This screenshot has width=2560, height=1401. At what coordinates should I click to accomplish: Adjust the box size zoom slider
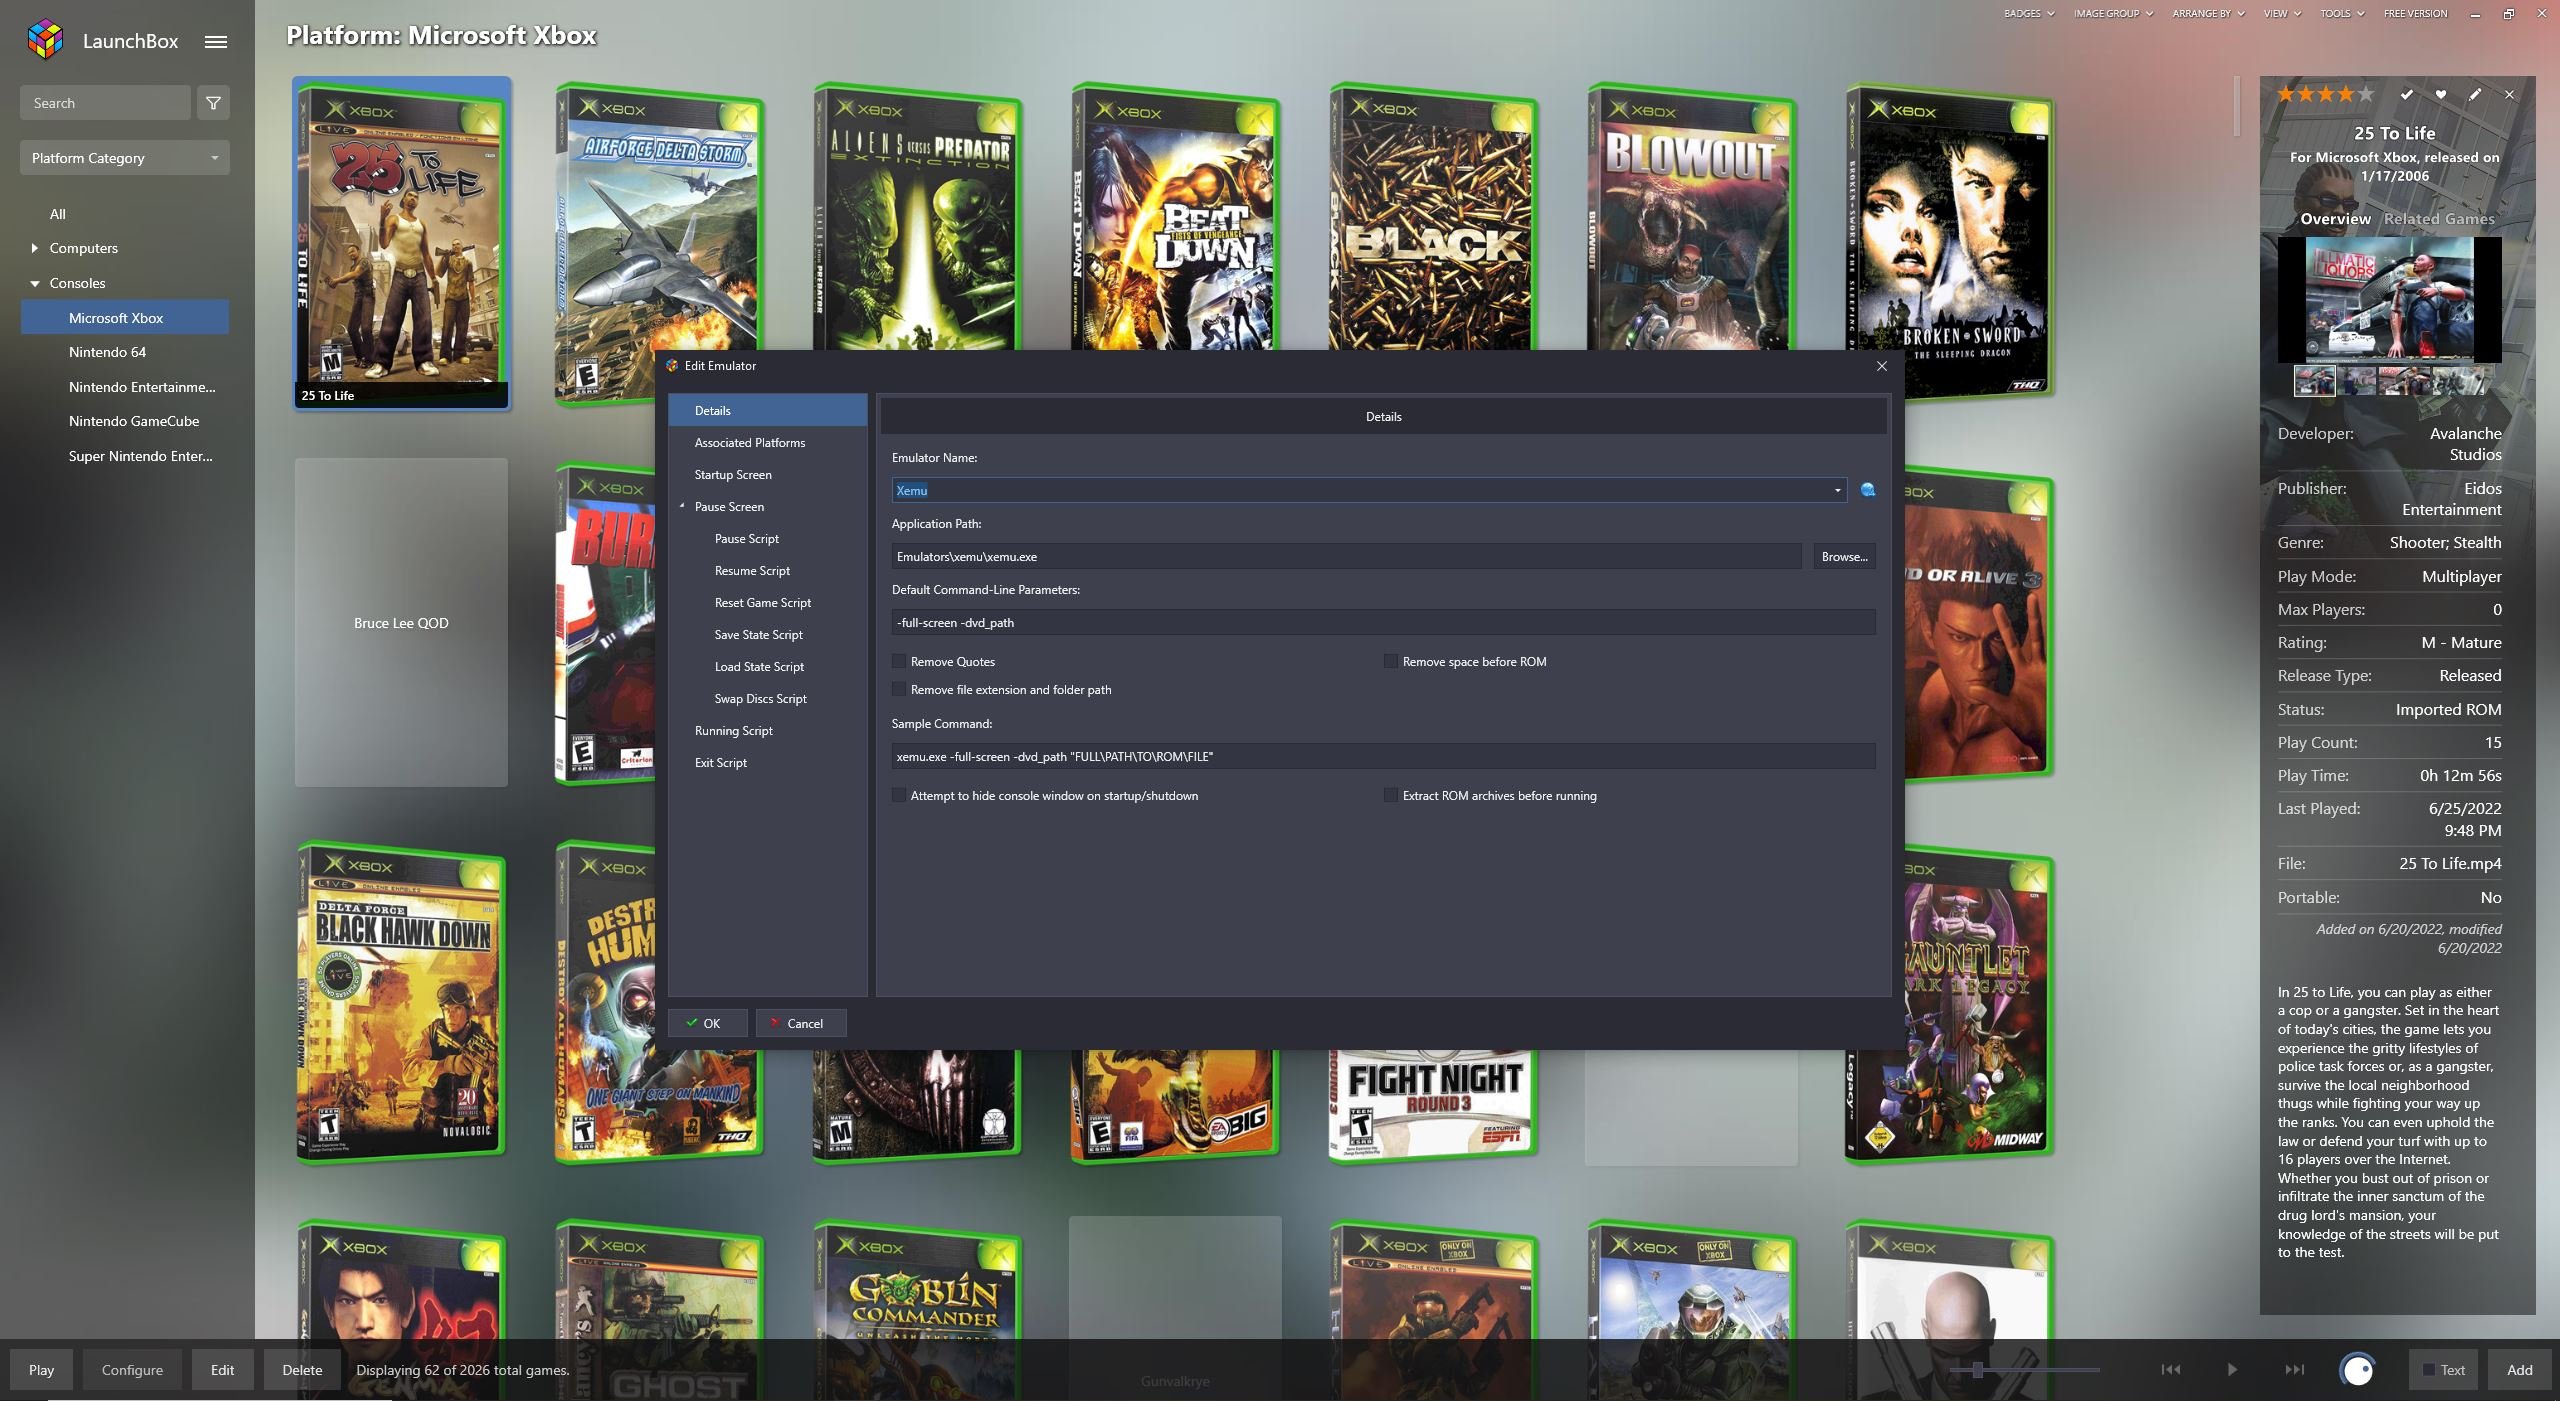[x=1977, y=1369]
